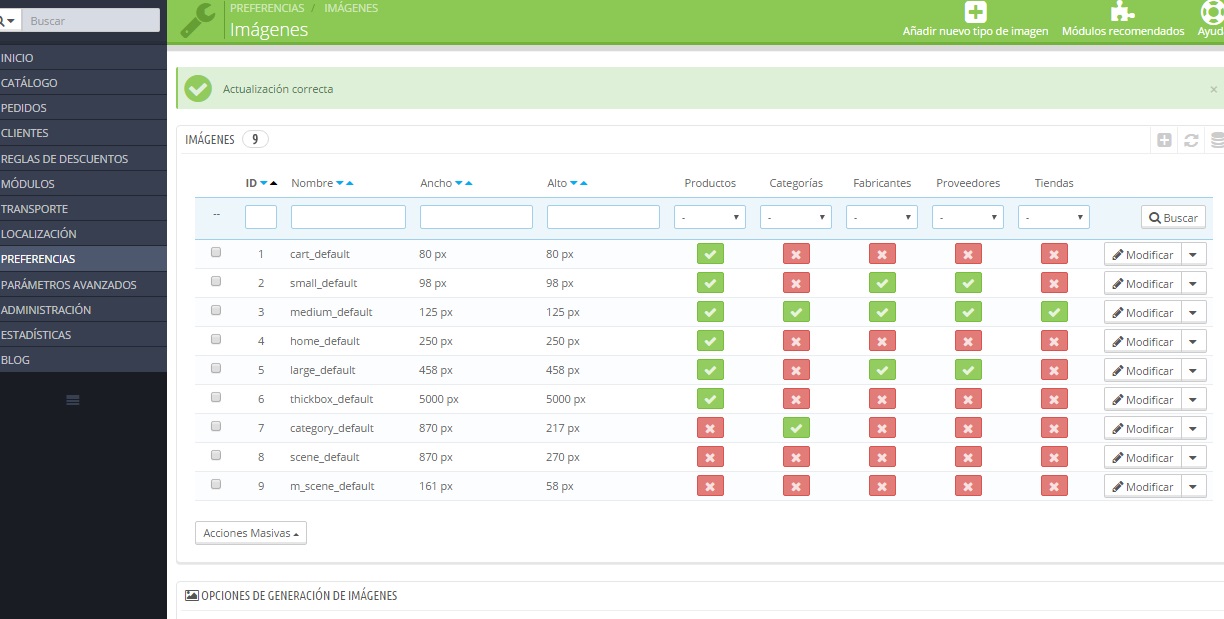Collapse sidebar using the hamburger icon
The height and width of the screenshot is (619, 1224).
pyautogui.click(x=73, y=400)
